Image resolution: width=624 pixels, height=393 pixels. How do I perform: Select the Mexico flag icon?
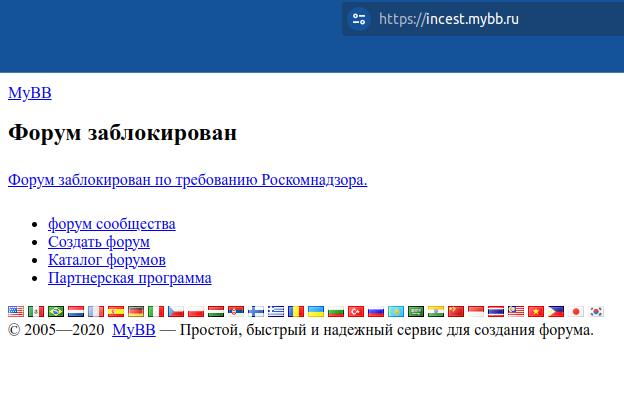point(36,311)
